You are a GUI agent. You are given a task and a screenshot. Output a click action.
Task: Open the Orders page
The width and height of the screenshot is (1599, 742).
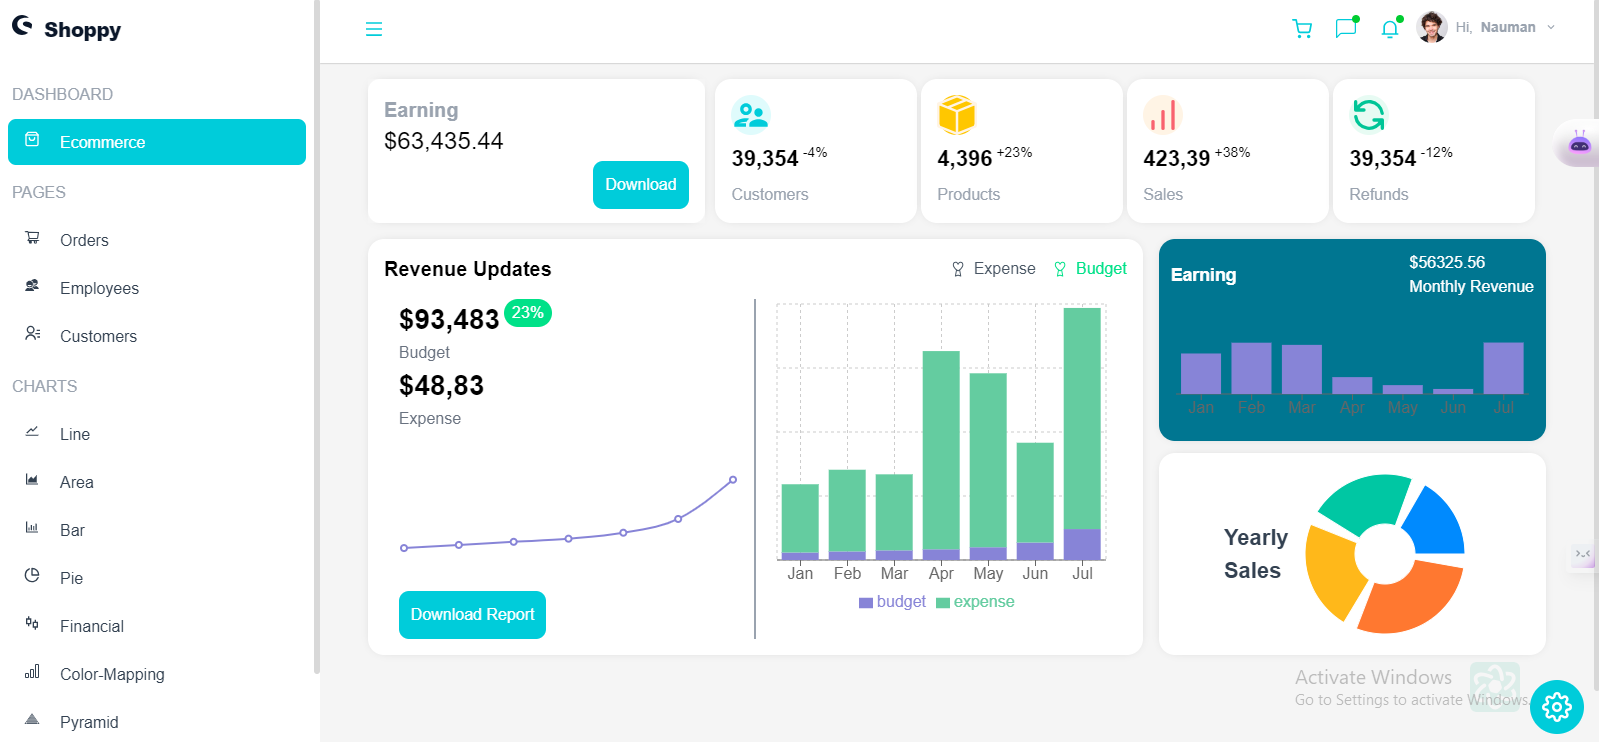pos(84,240)
